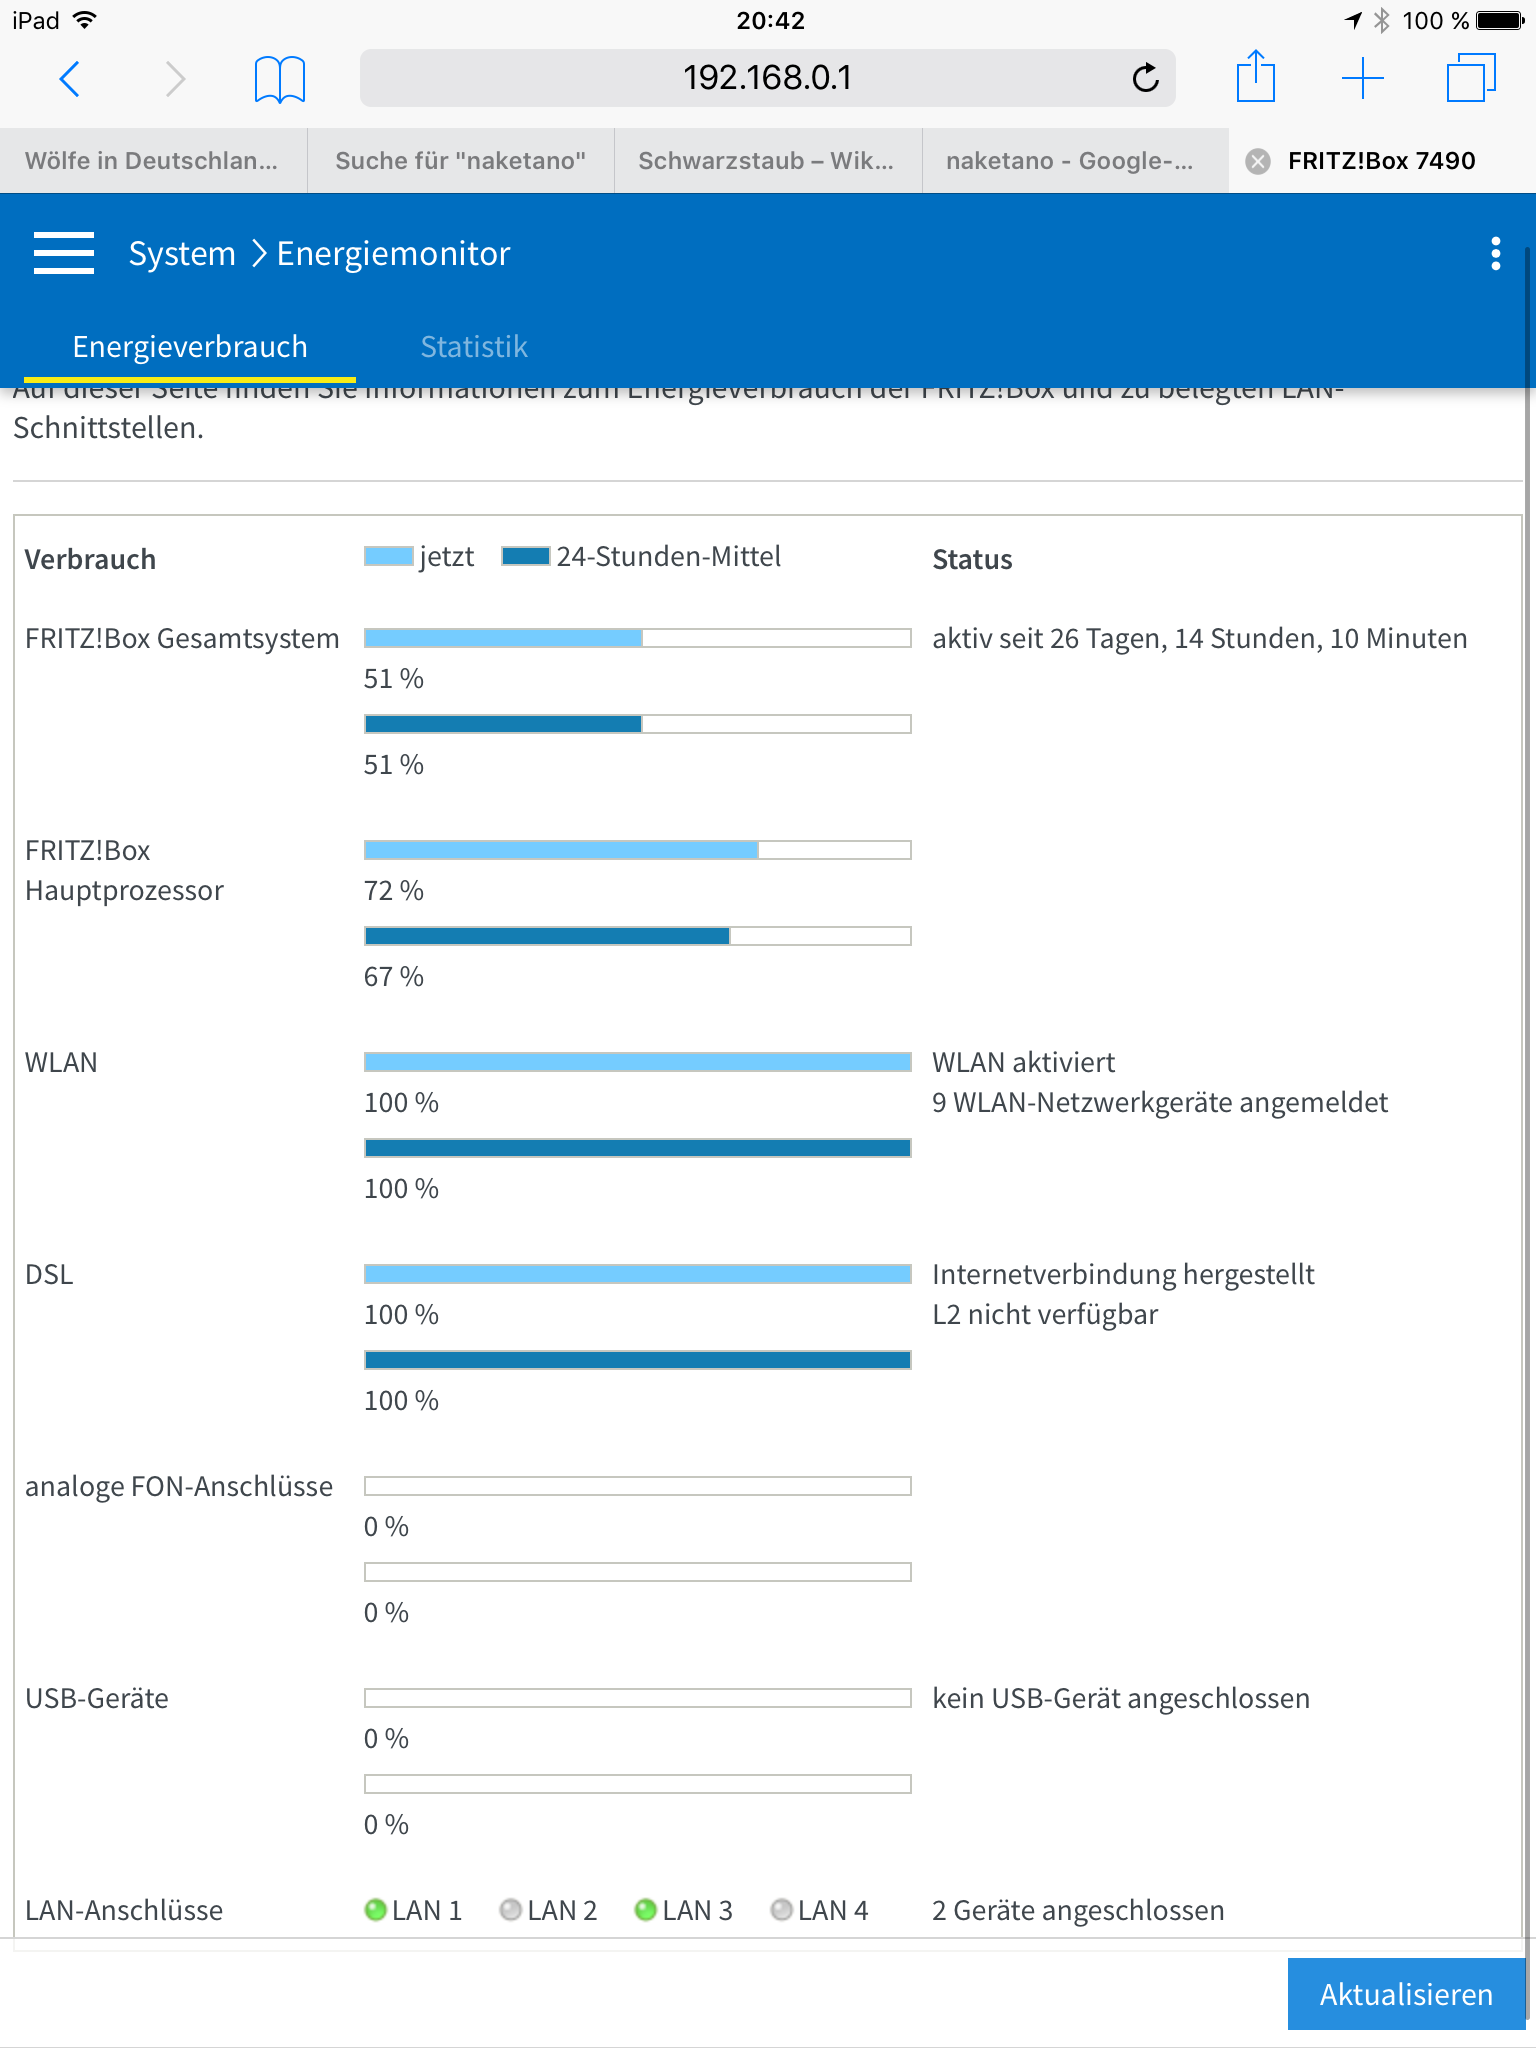Image resolution: width=1536 pixels, height=2048 pixels.
Task: Show all tabs overview icon
Action: tap(1471, 78)
